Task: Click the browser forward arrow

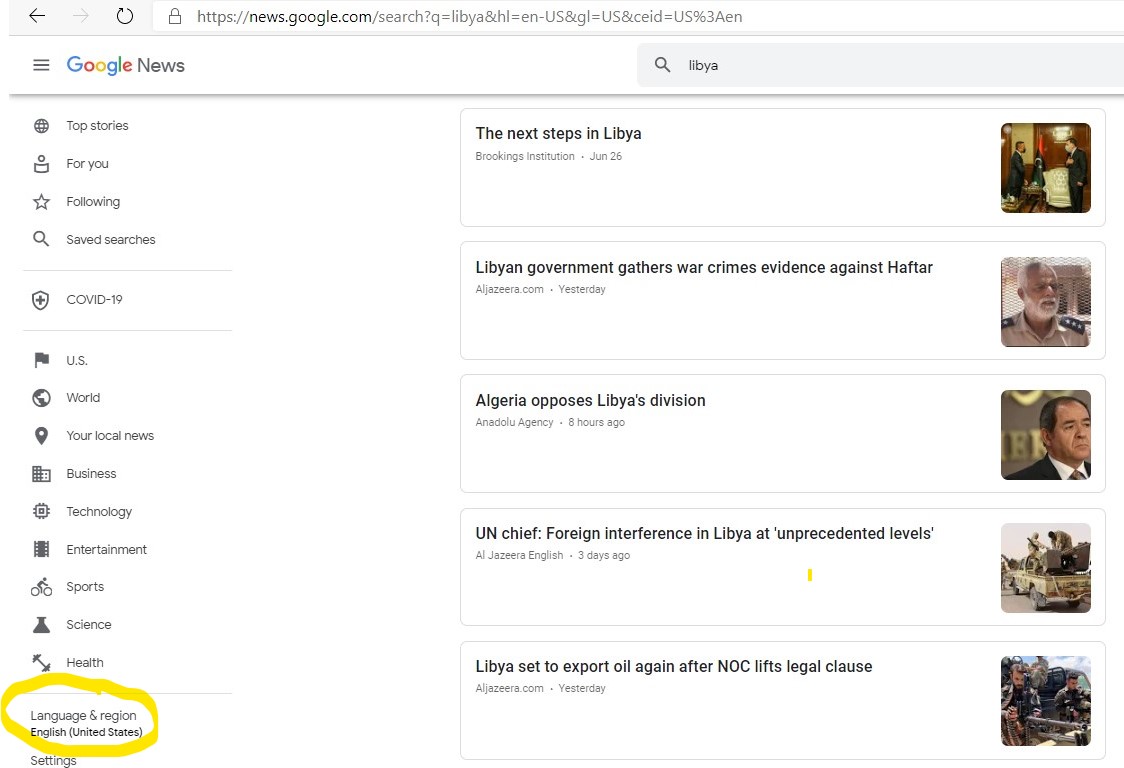Action: pos(81,16)
